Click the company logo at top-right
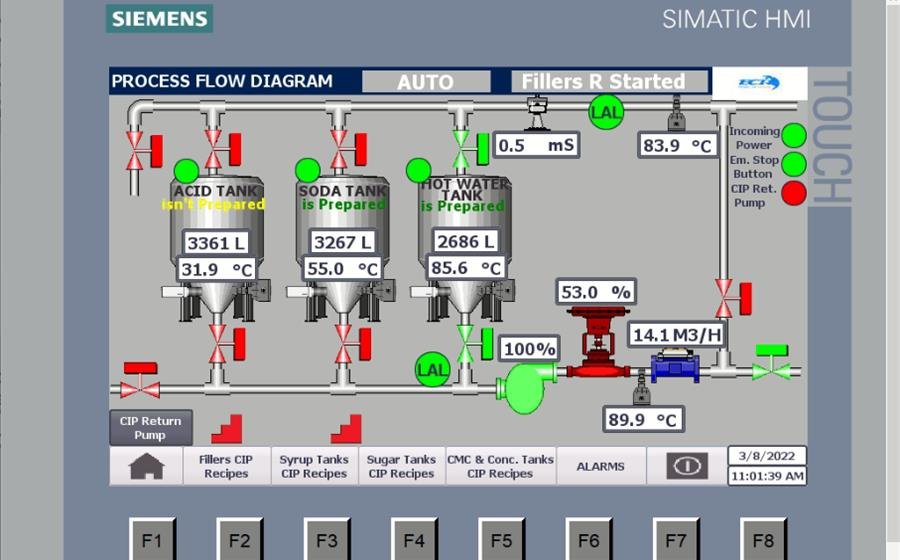The width and height of the screenshot is (900, 560). (759, 83)
